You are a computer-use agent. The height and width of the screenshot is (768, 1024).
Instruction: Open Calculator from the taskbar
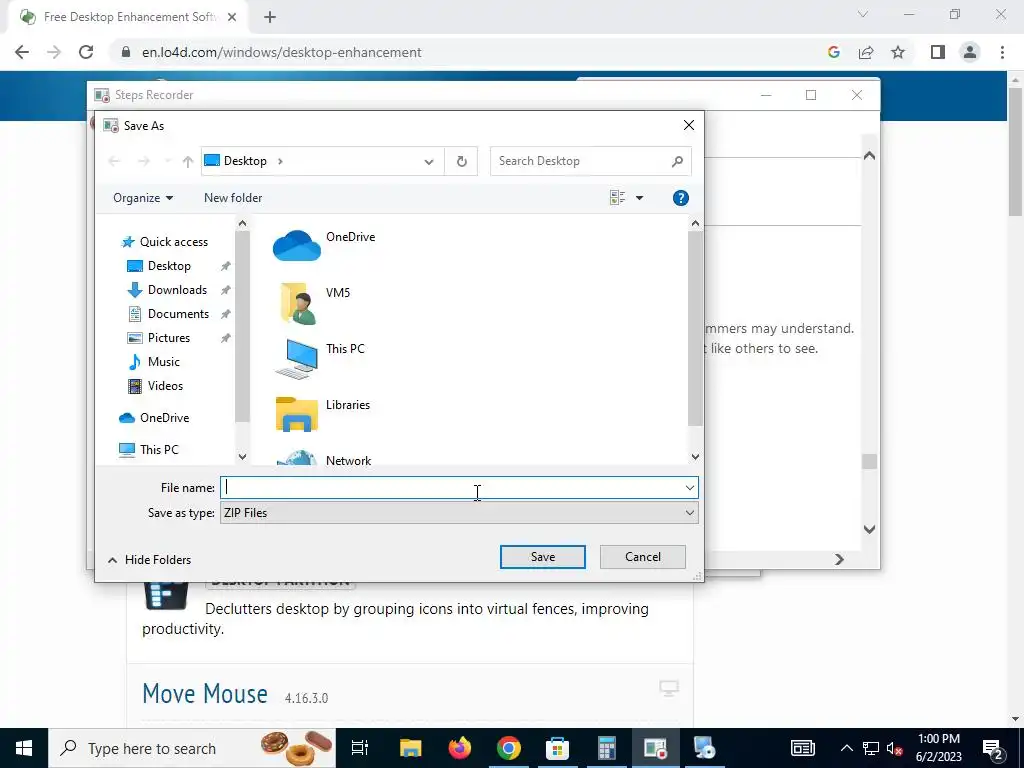tap(607, 748)
